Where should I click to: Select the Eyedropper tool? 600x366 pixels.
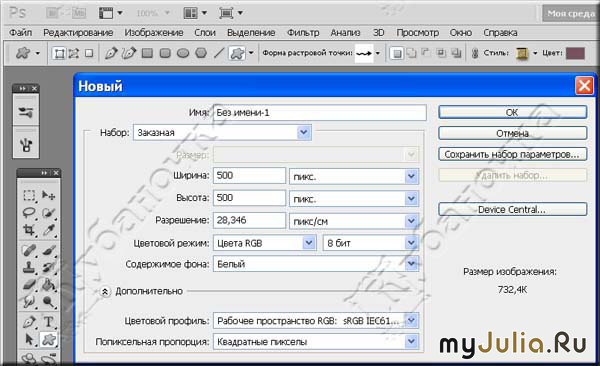pos(48,230)
